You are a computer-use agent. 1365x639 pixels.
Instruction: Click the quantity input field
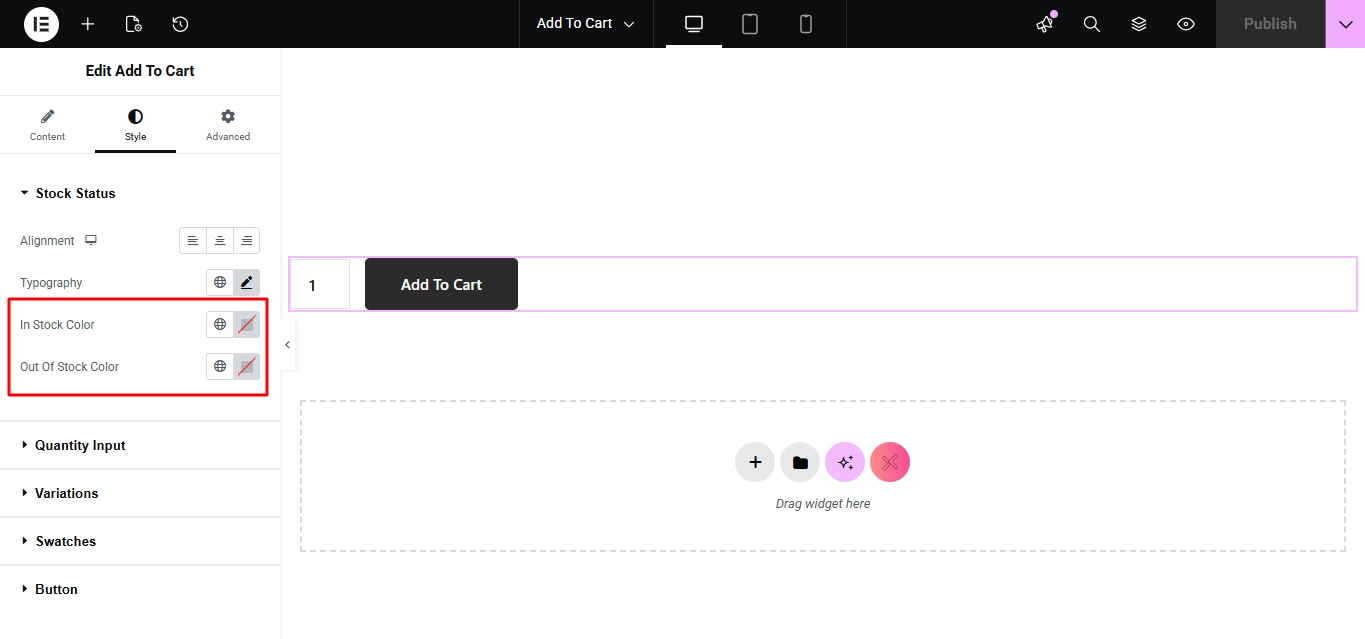320,285
